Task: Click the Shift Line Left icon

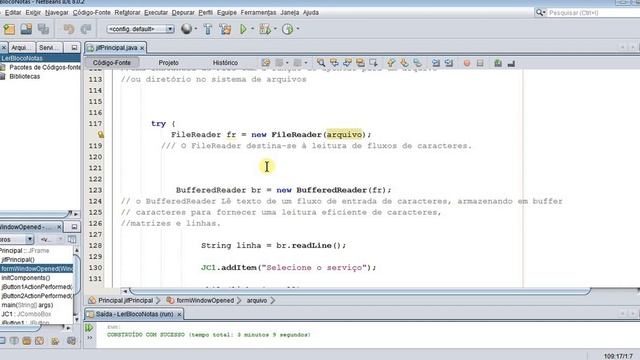Action: point(436,63)
